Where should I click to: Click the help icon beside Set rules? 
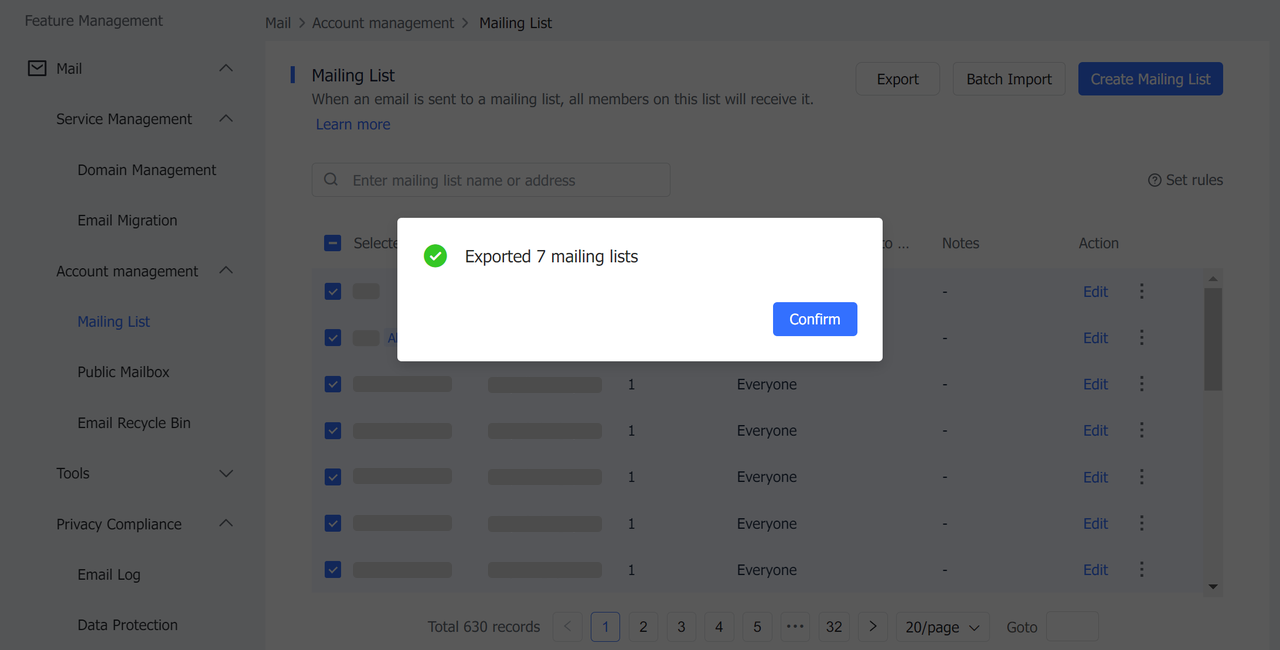tap(1154, 179)
